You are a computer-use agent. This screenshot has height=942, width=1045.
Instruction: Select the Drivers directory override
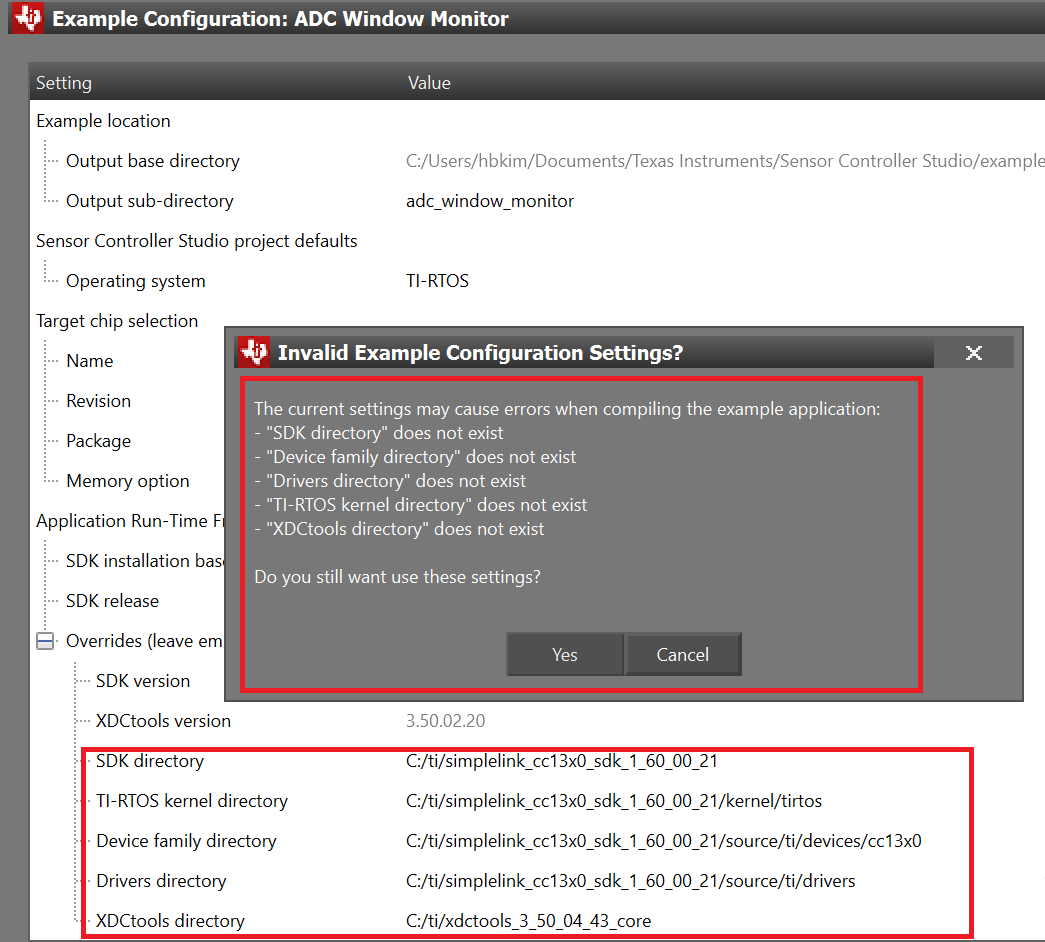click(161, 881)
